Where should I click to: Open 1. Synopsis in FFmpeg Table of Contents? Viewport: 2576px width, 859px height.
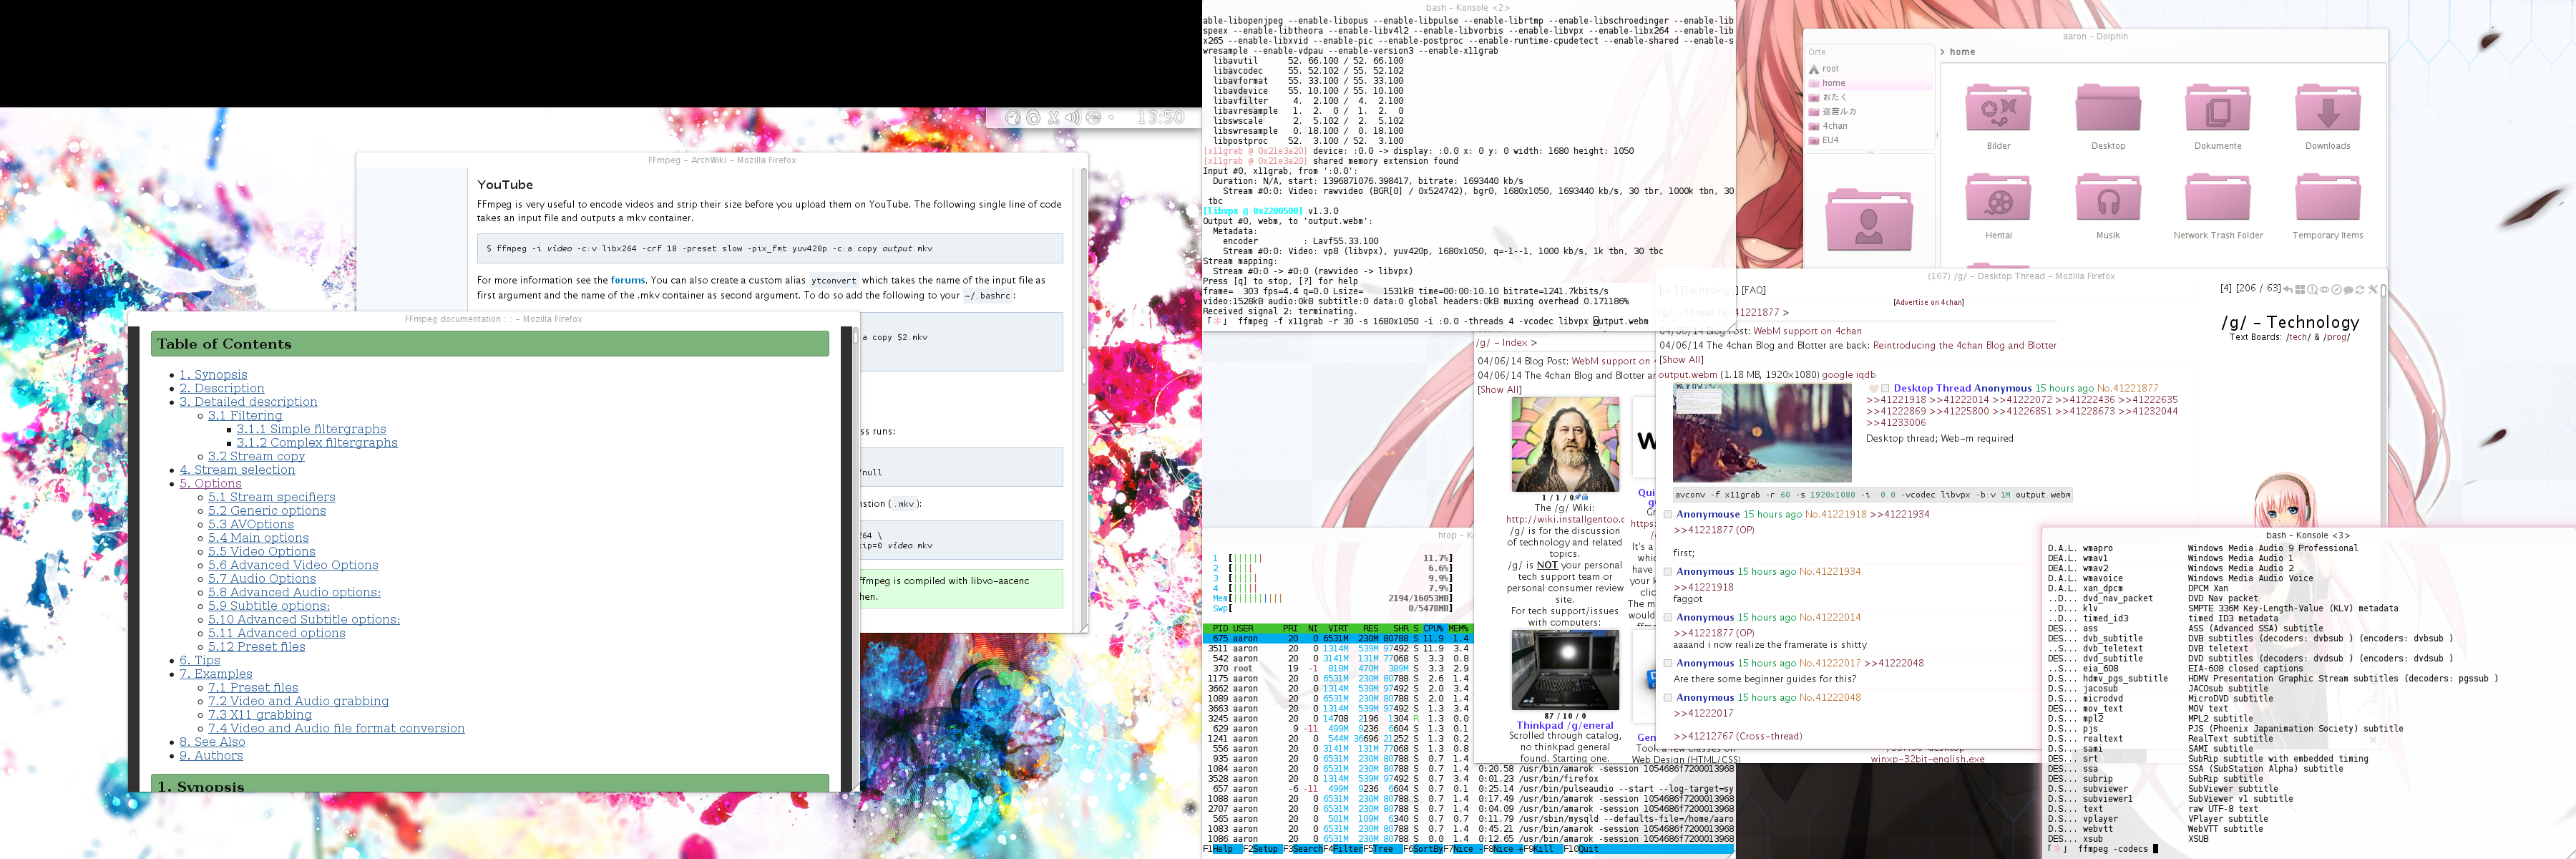213,375
